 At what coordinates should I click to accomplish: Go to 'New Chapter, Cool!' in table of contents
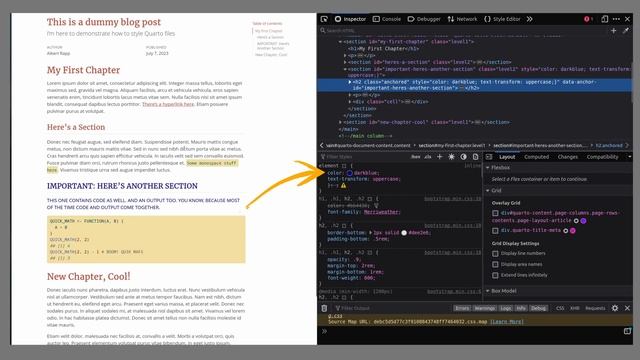point(271,55)
